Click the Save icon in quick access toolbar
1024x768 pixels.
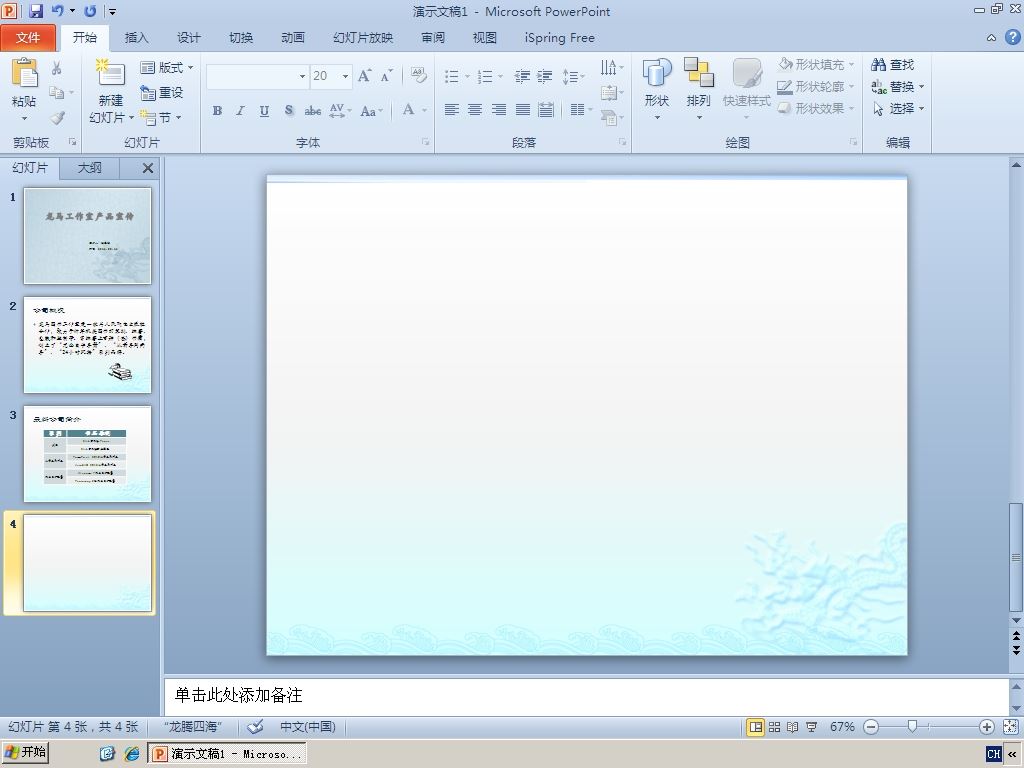[36, 10]
